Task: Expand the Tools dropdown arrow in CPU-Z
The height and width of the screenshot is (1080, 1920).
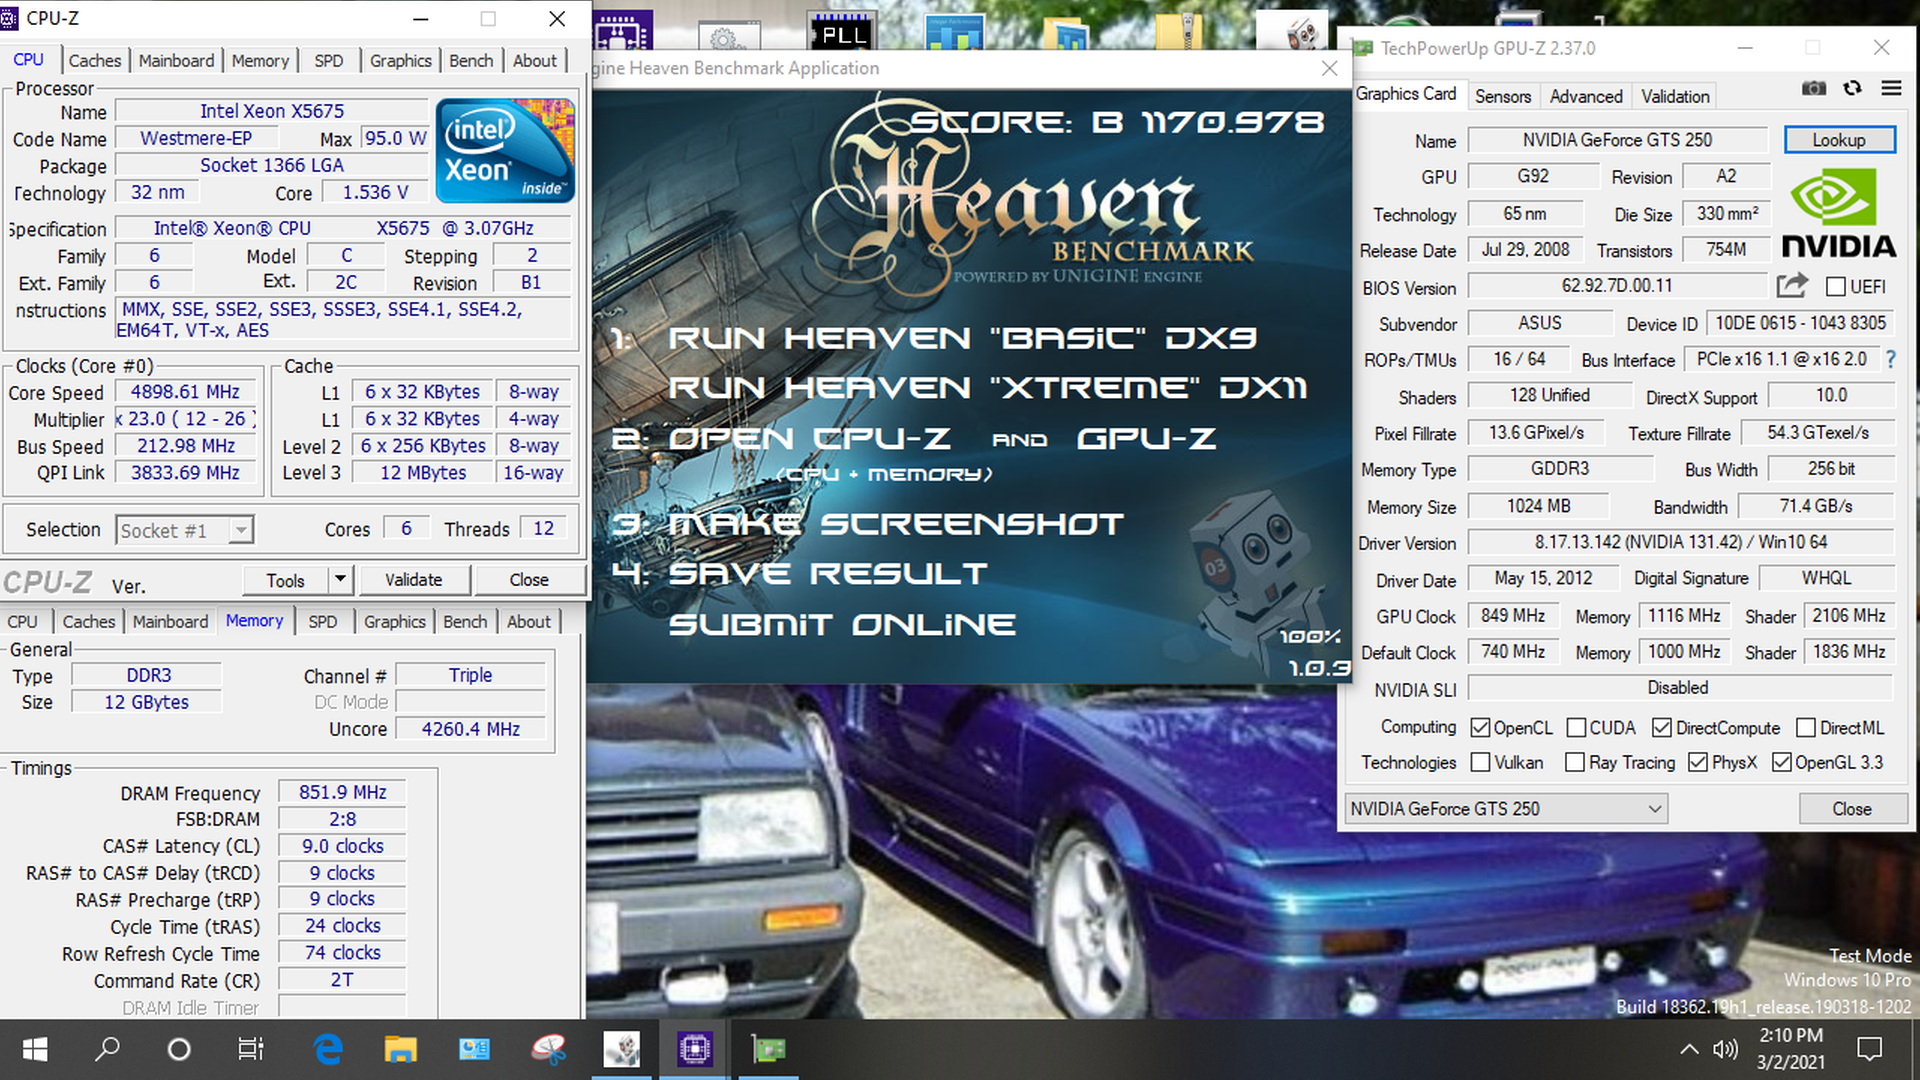Action: pos(340,579)
